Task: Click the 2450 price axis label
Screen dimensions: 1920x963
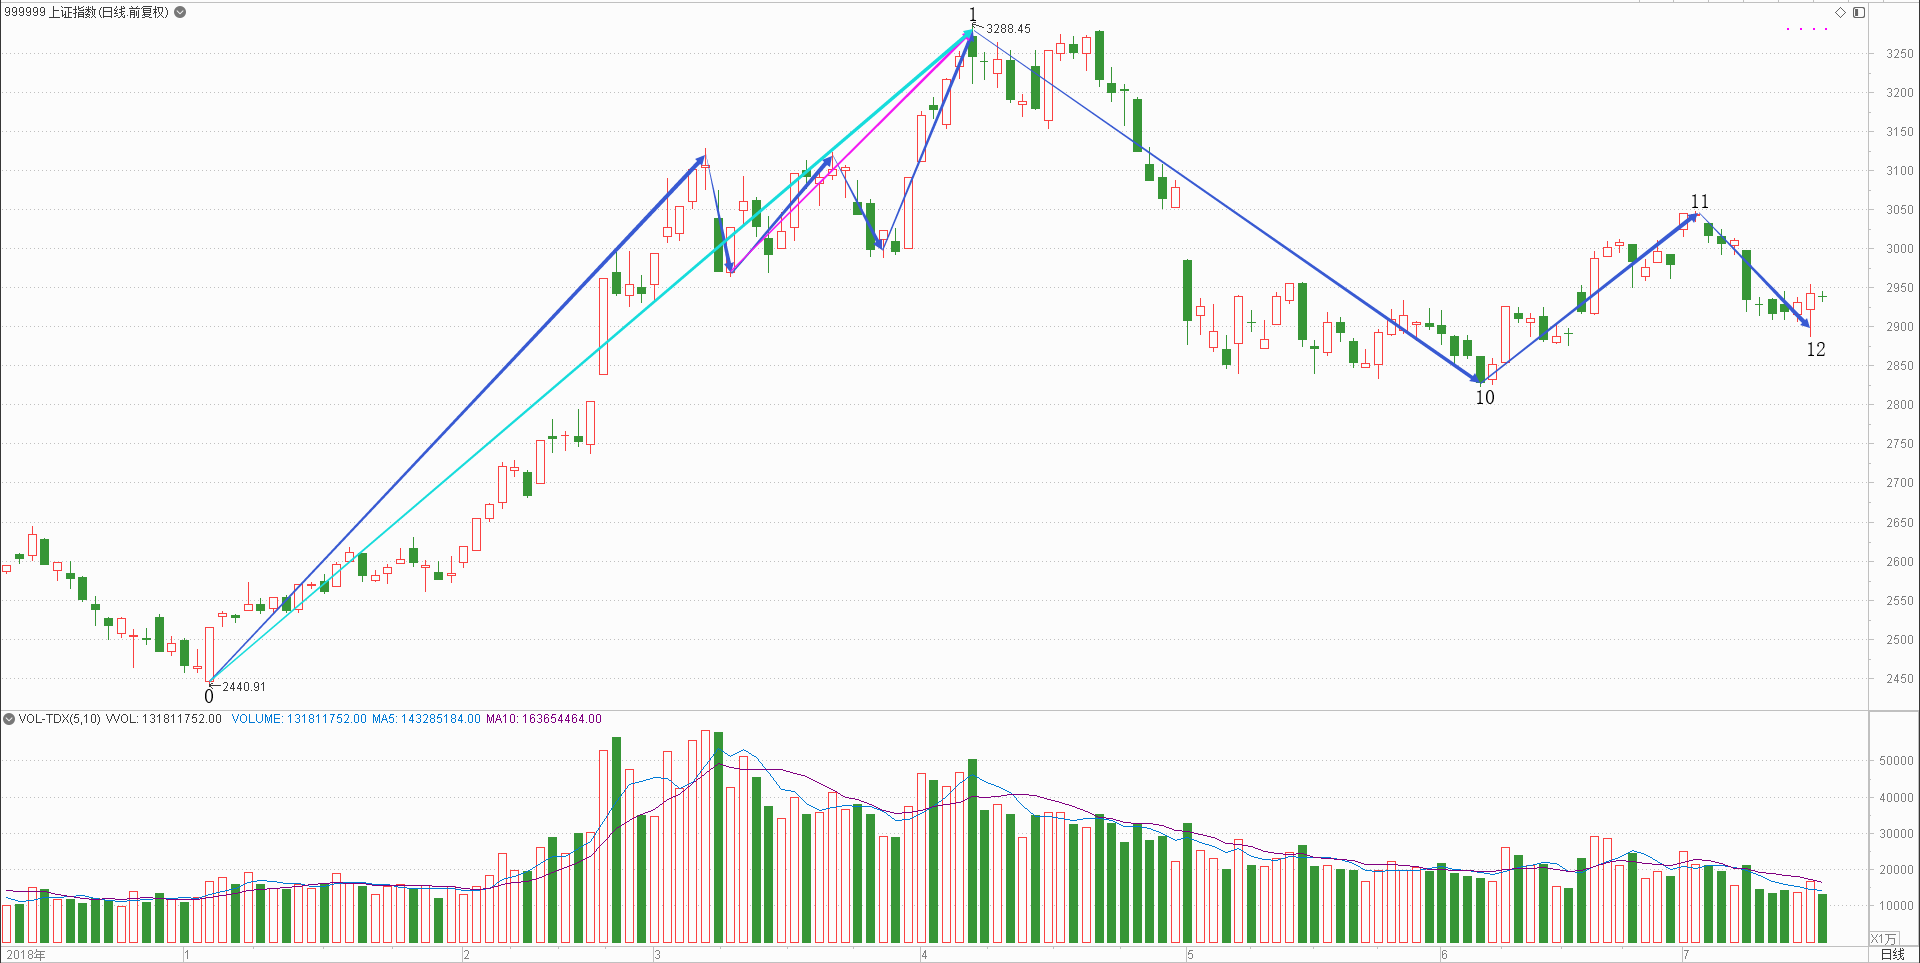Action: click(1899, 678)
